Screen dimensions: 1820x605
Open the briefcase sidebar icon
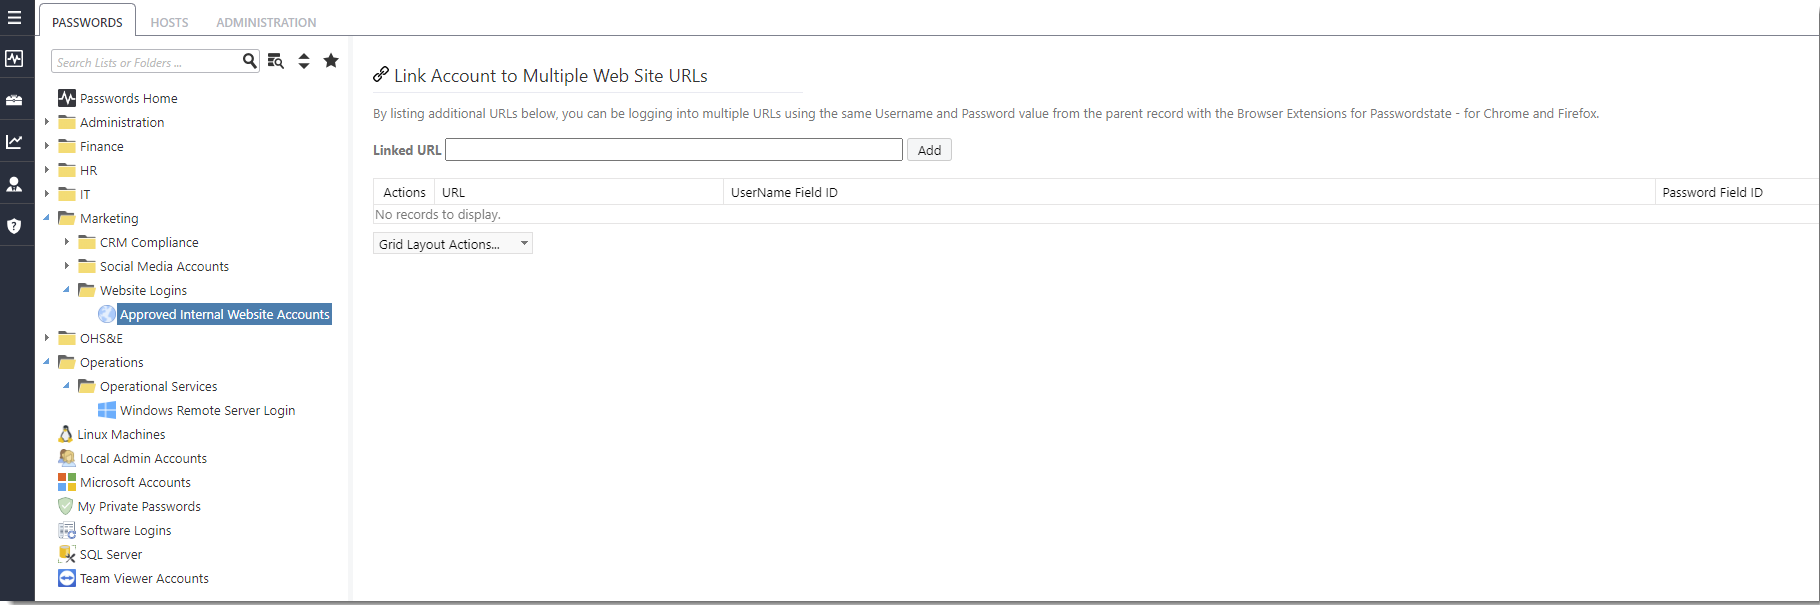[x=14, y=100]
